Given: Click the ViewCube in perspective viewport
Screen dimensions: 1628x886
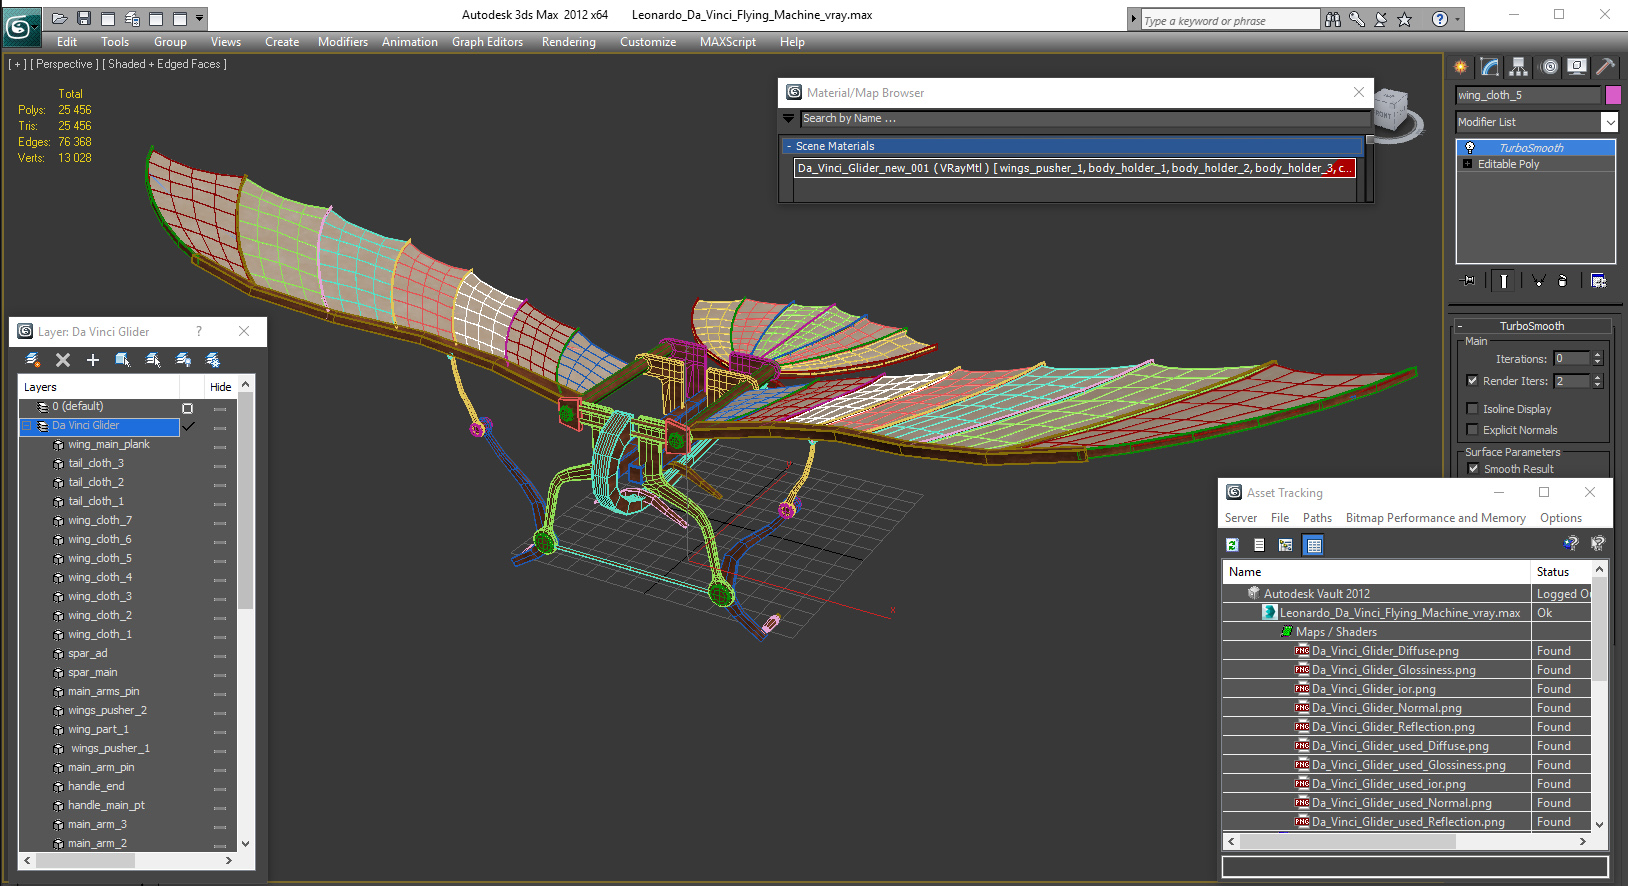Looking at the screenshot, I should coord(1391,112).
